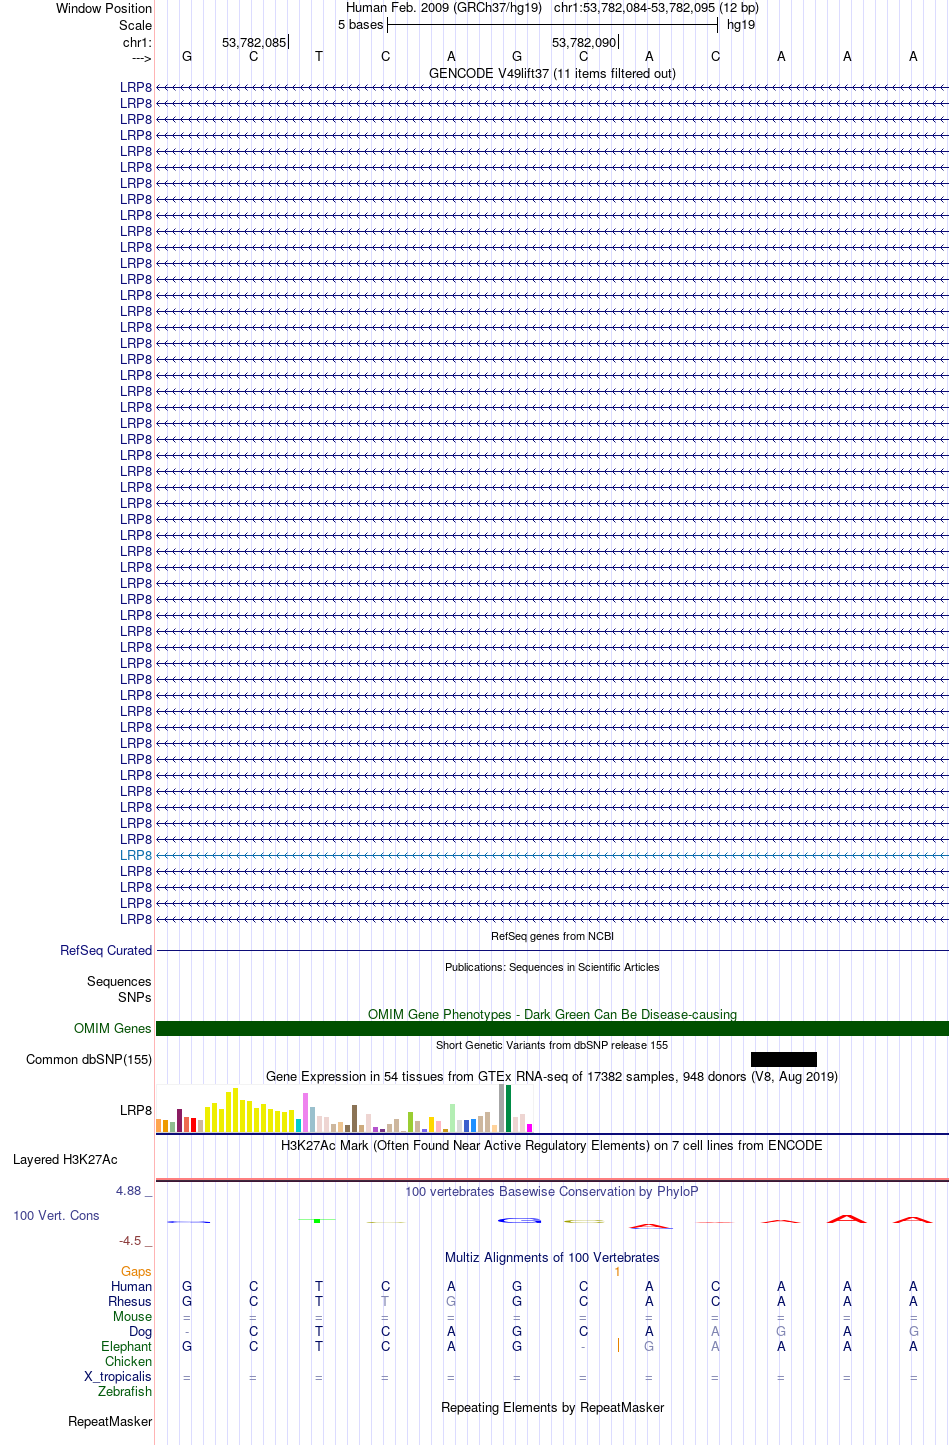
Task: Click the Layered H3K27Ac side label
Action: 65,1159
